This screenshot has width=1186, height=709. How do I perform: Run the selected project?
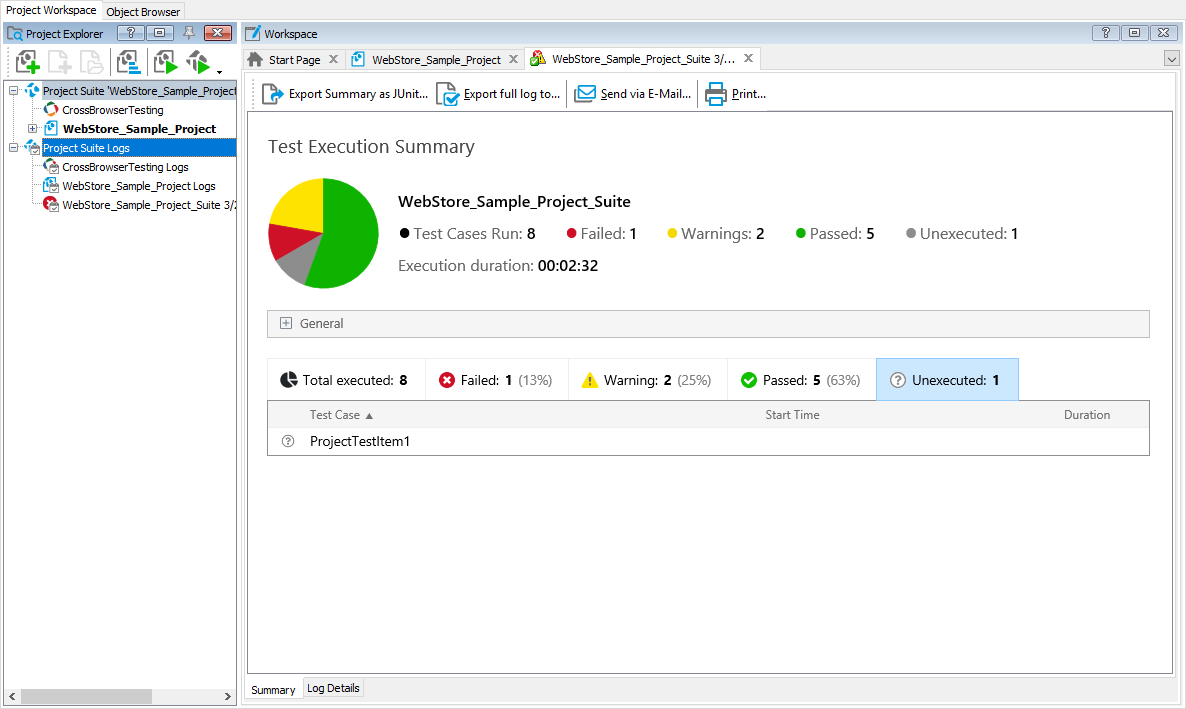[165, 62]
